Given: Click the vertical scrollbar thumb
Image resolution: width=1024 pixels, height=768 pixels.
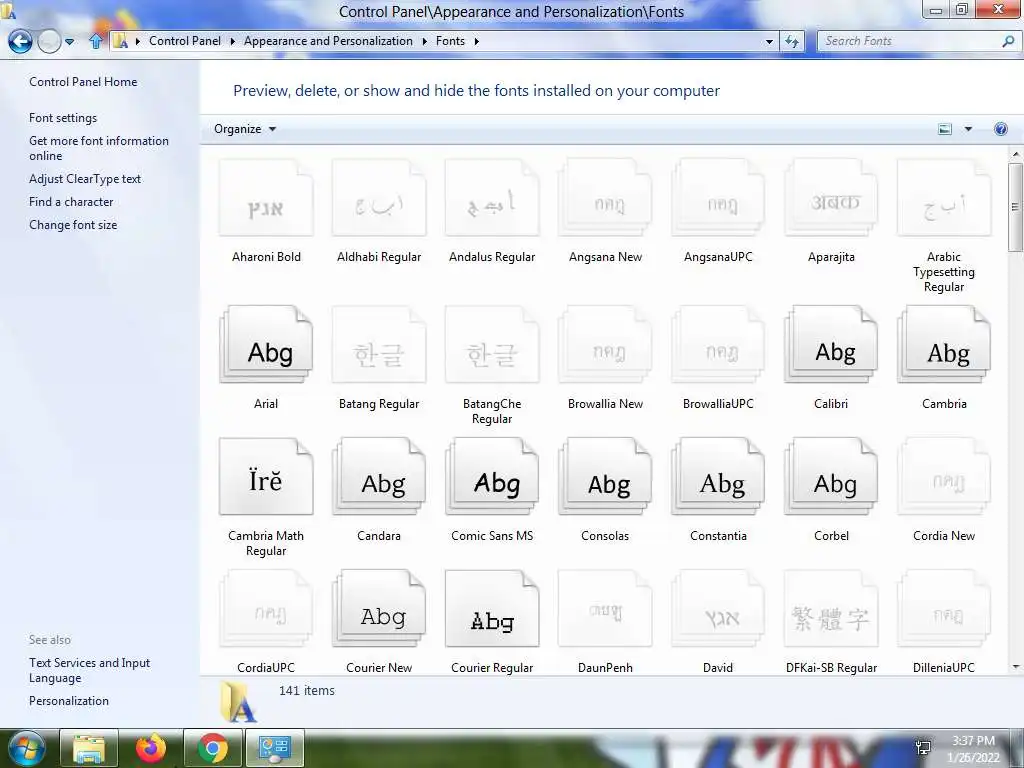Looking at the screenshot, I should [x=1015, y=207].
